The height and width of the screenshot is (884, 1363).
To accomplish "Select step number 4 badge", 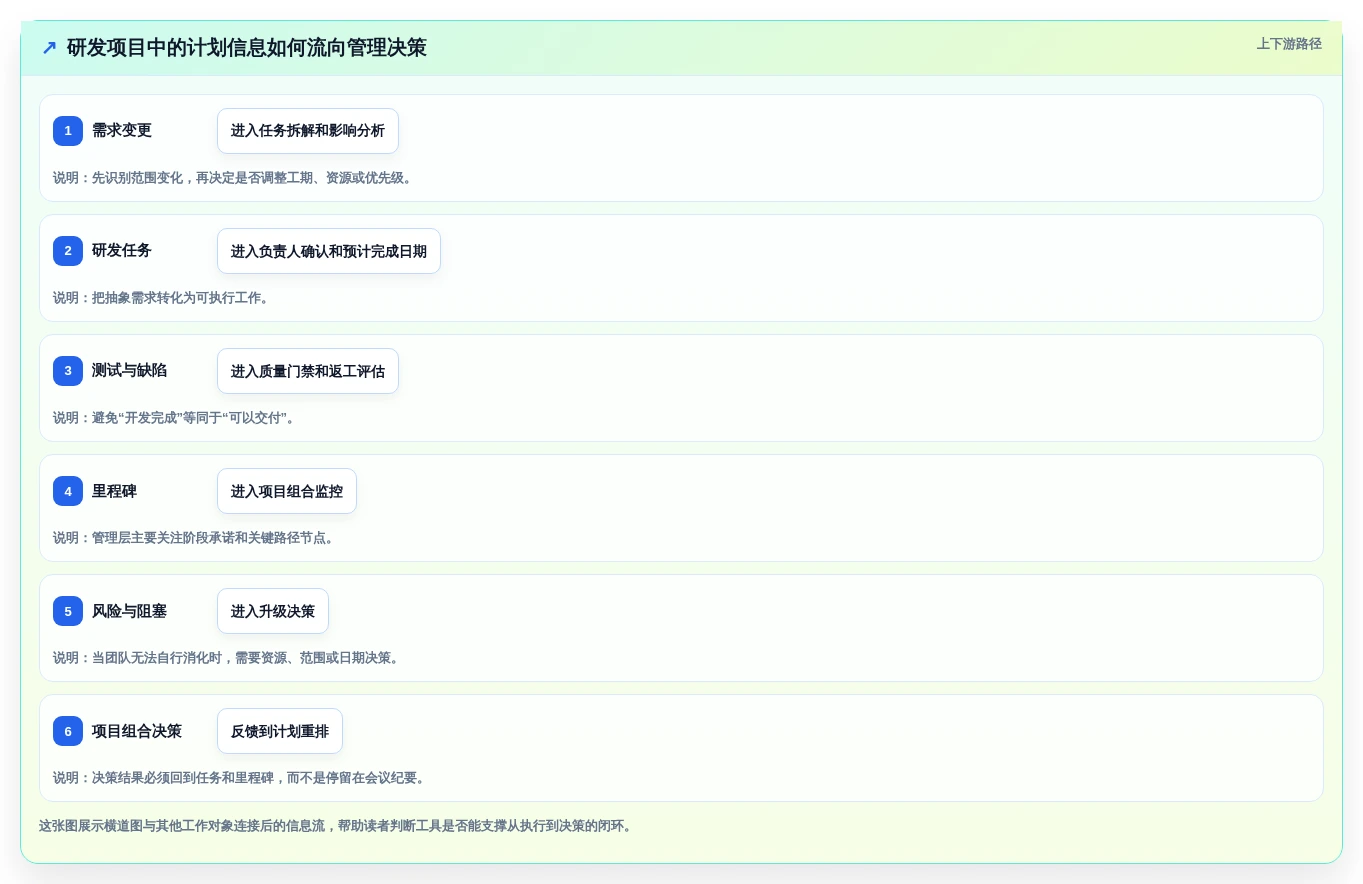I will pos(68,491).
